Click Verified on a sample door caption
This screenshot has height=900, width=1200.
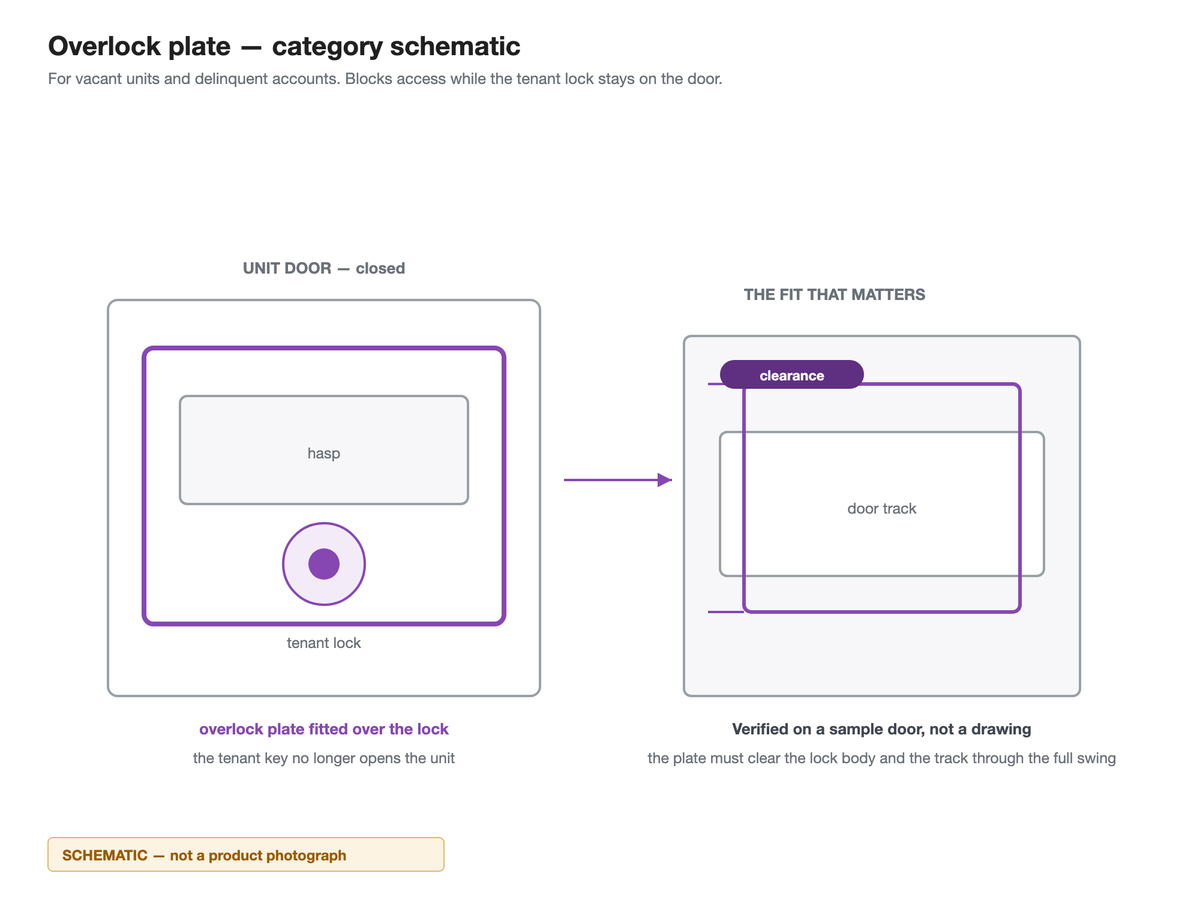pos(882,729)
